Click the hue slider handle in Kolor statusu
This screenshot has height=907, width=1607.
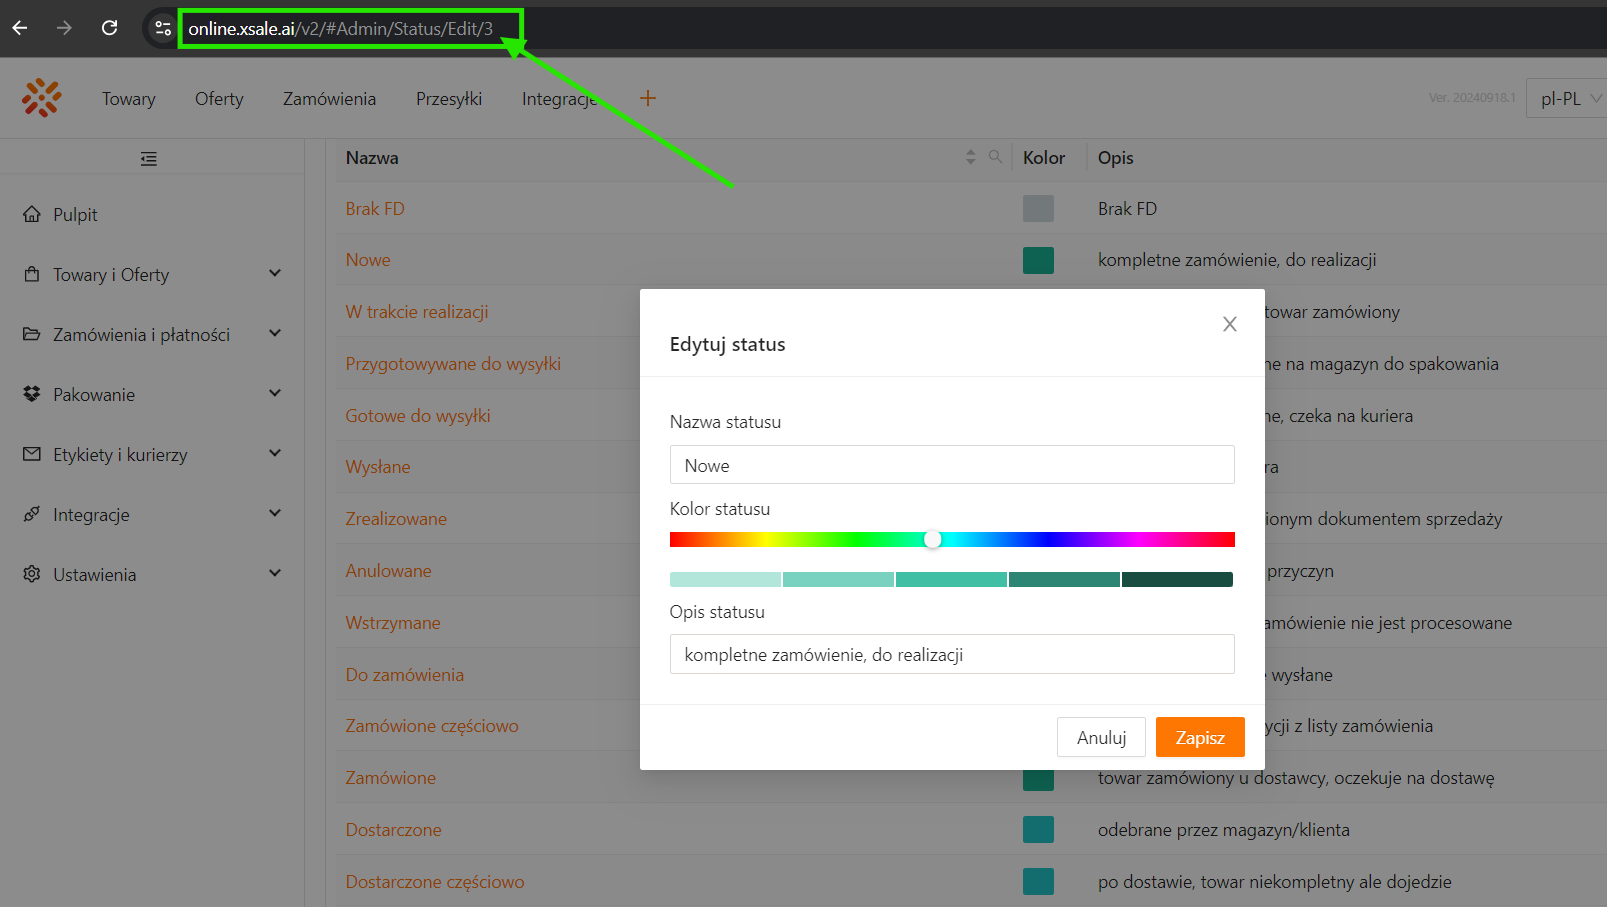933,540
